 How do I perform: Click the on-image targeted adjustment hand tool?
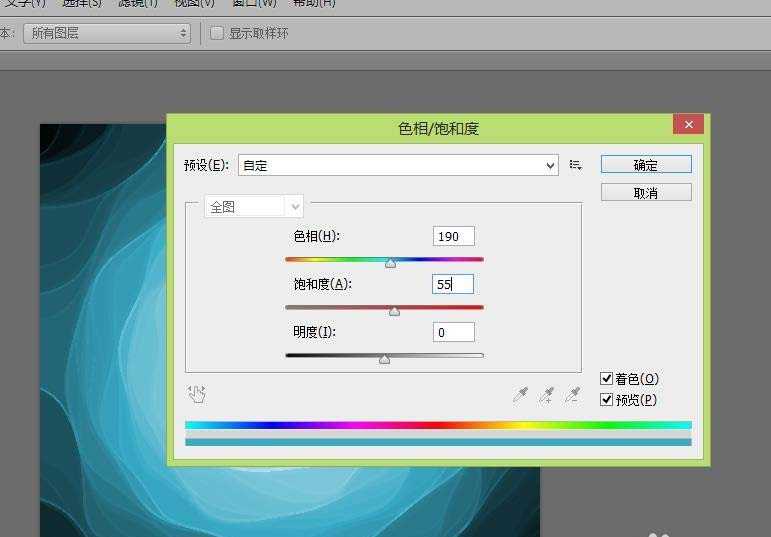coord(197,394)
